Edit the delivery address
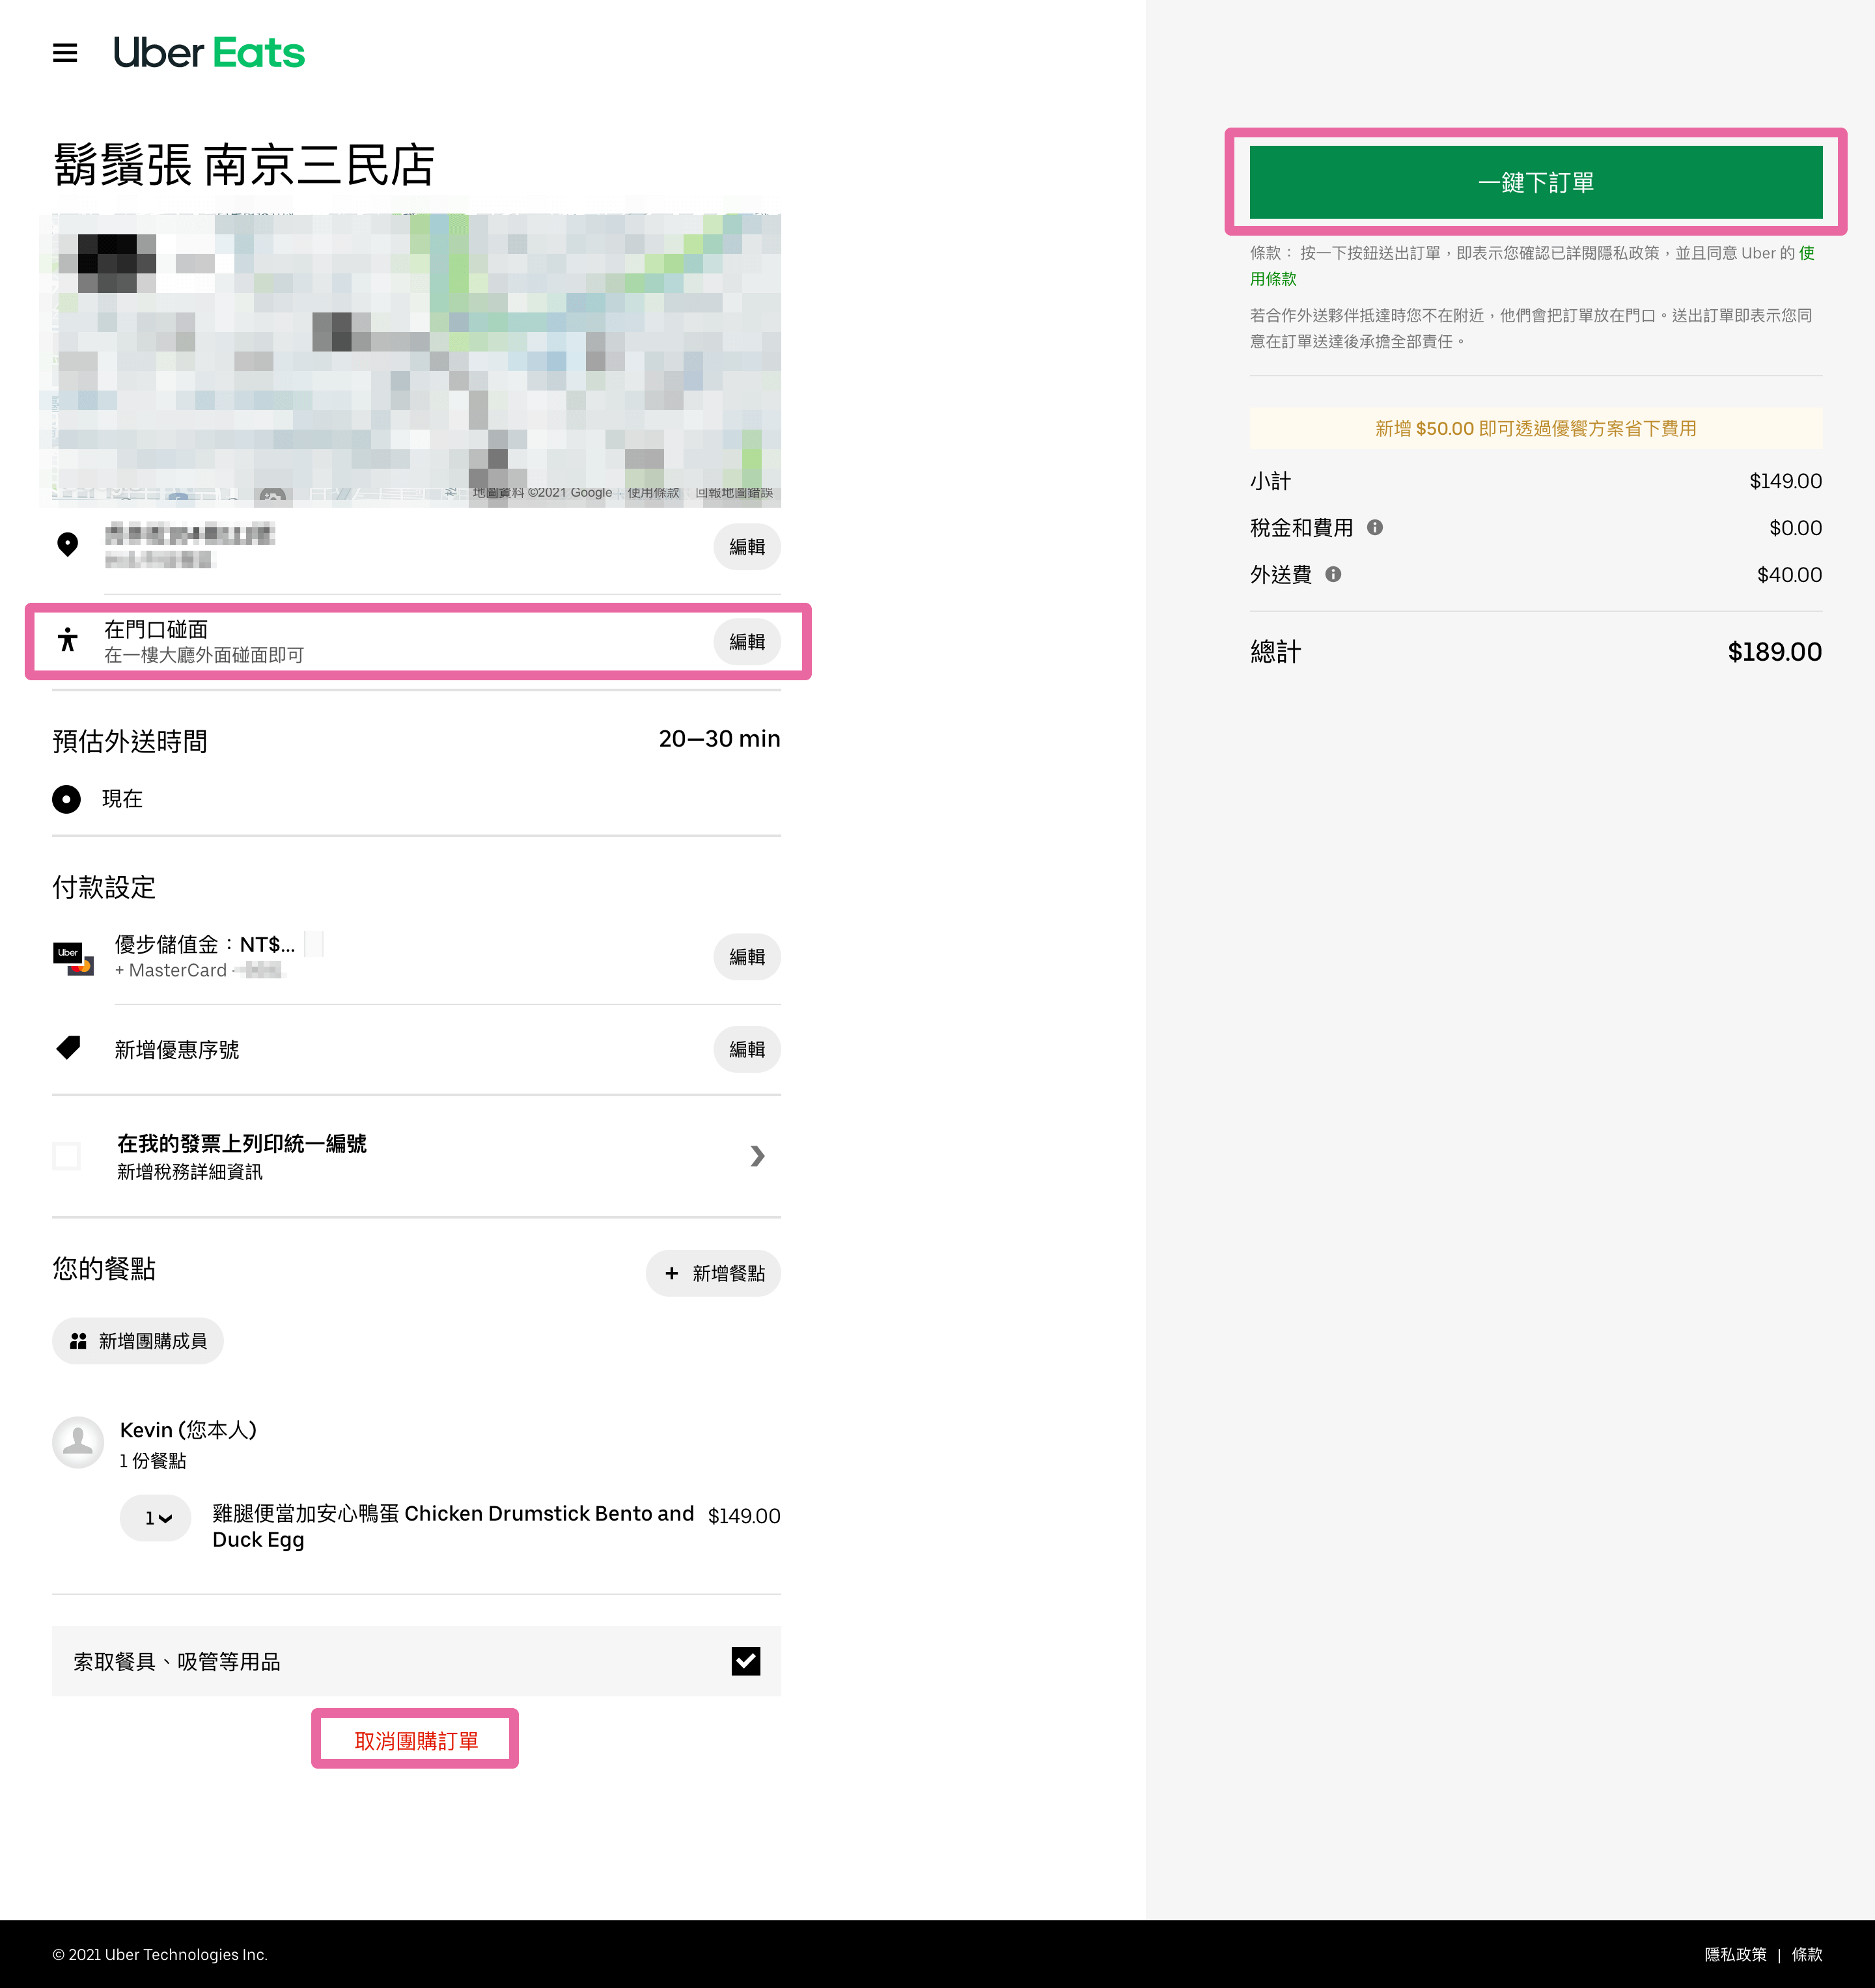This screenshot has height=1988, width=1875. coord(747,547)
